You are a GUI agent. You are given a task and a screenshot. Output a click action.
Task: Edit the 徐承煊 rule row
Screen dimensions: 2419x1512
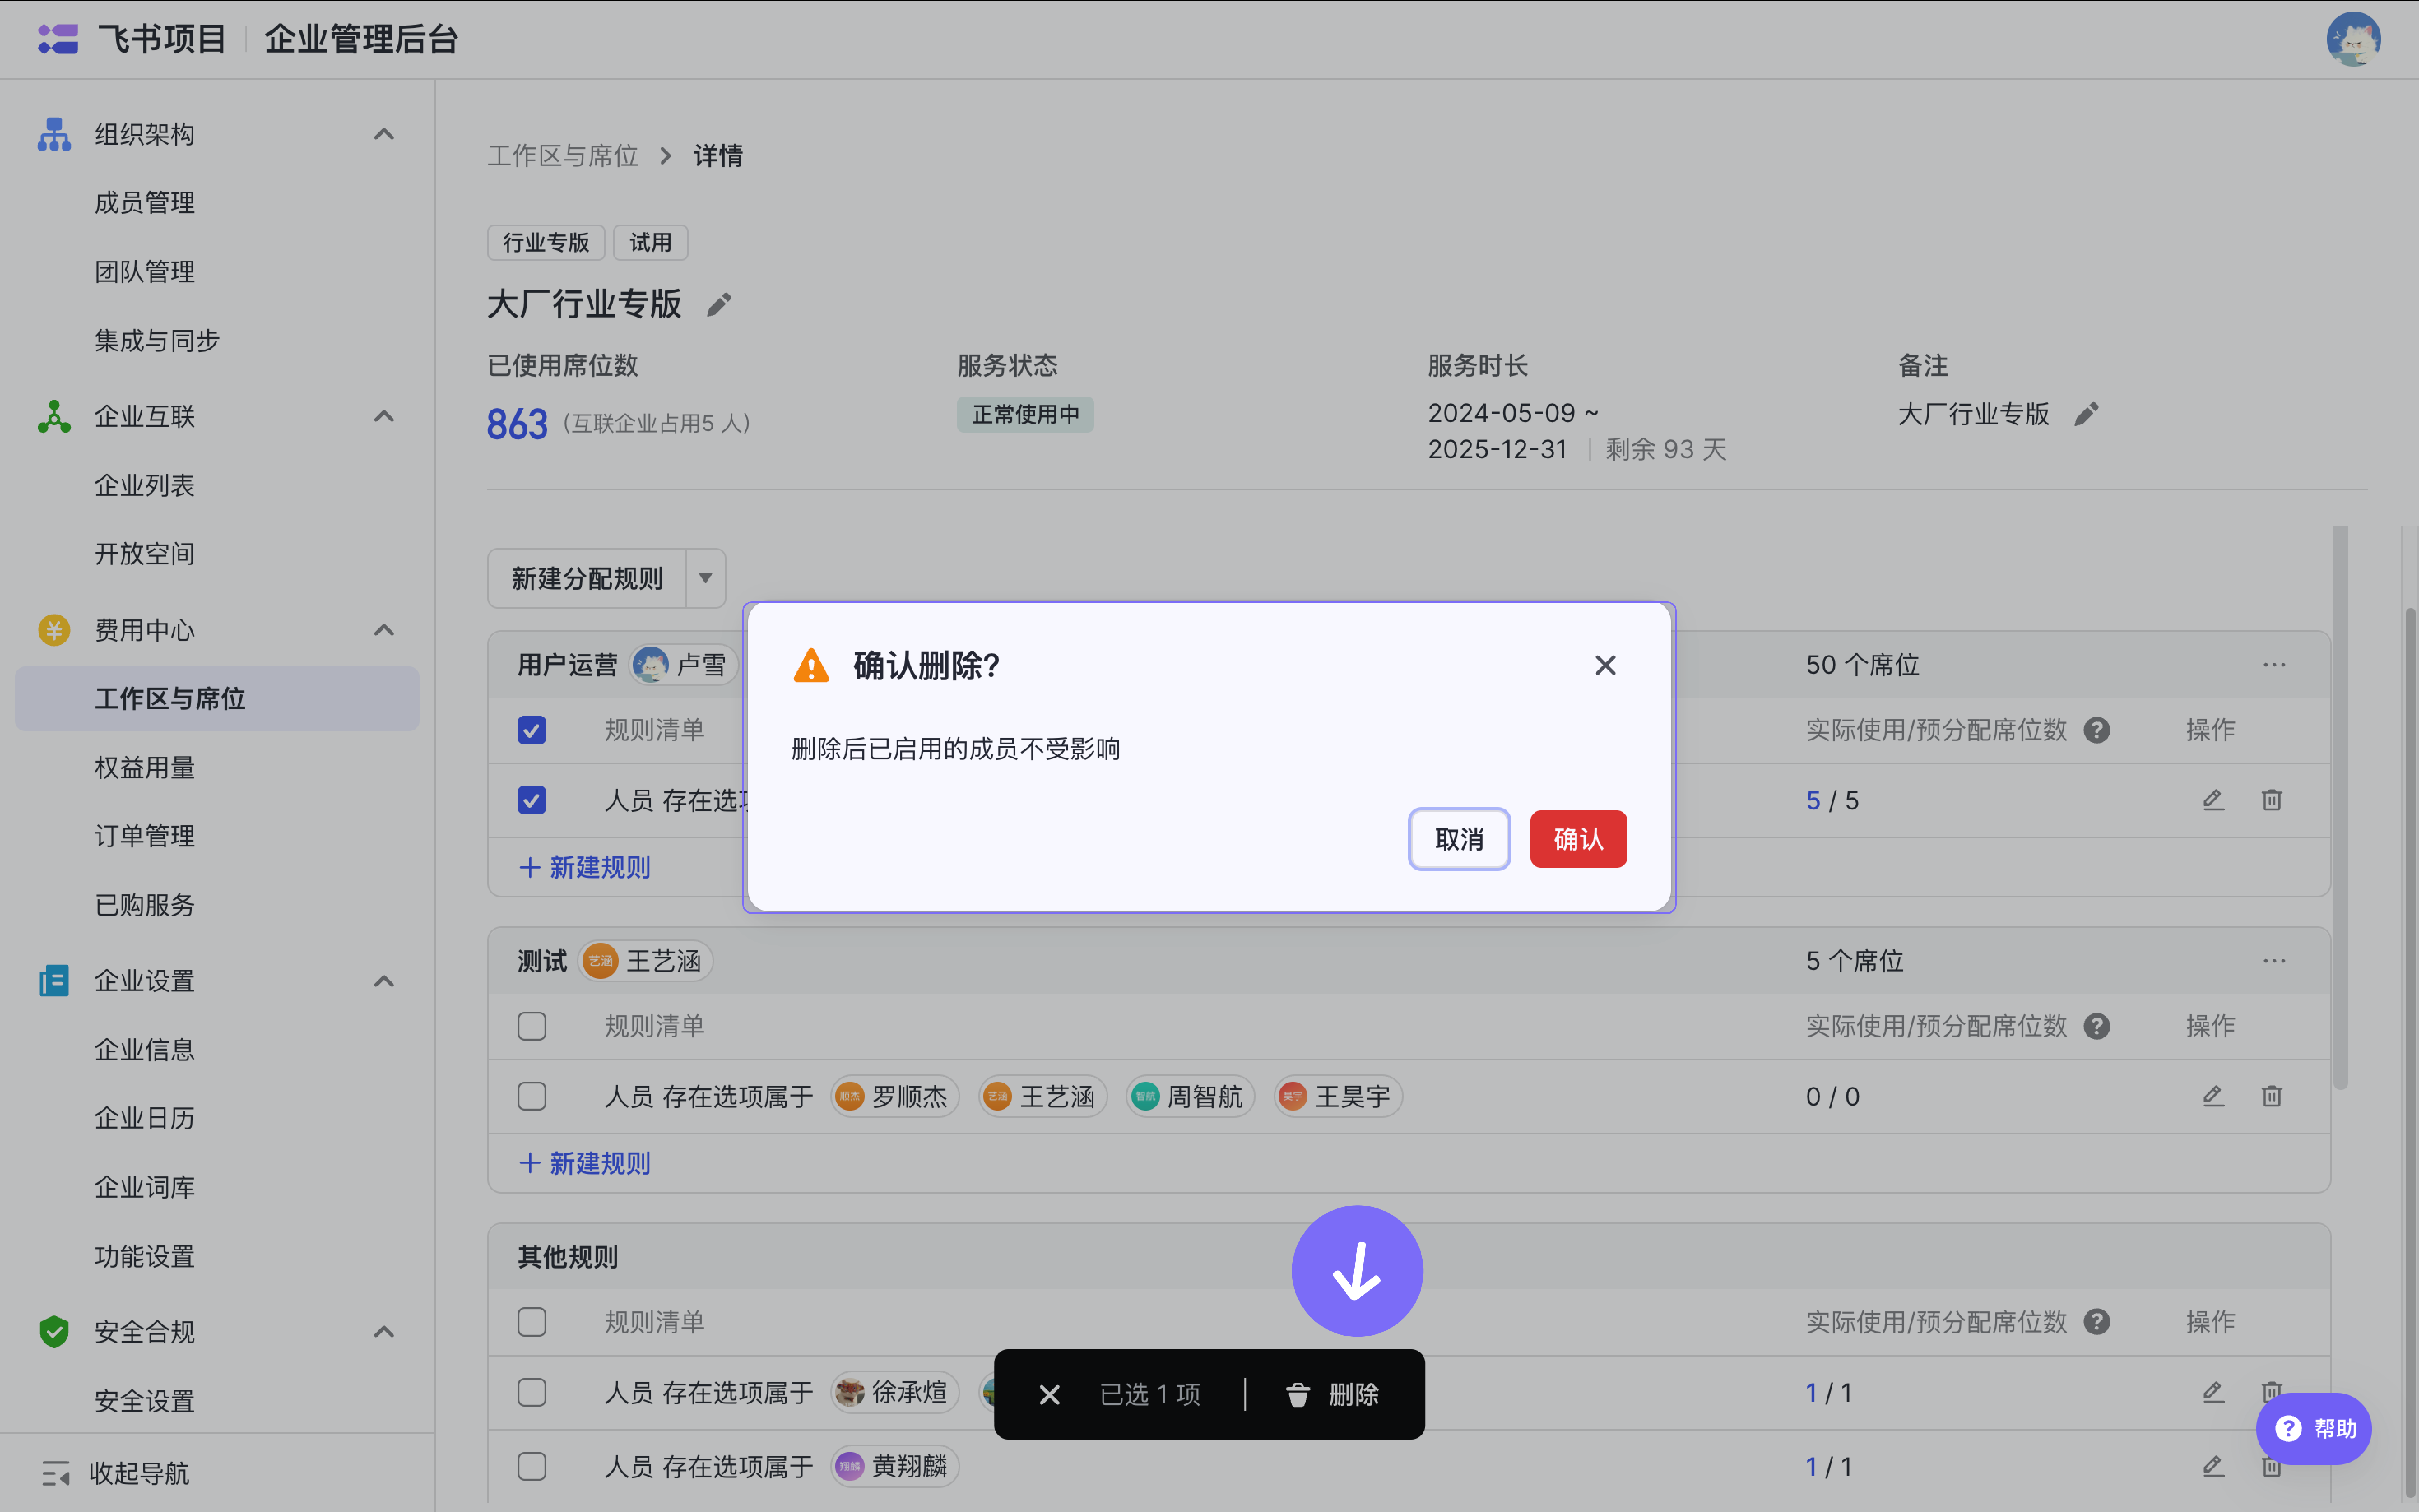coord(2213,1392)
